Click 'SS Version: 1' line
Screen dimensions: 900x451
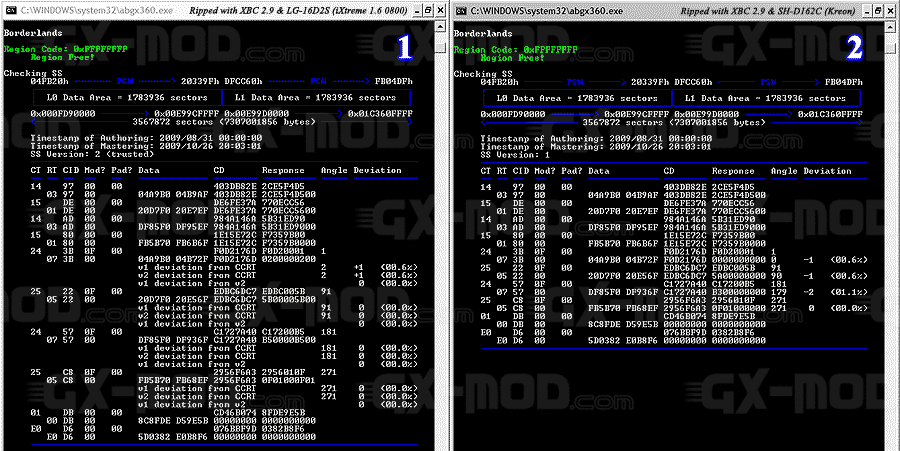[x=515, y=154]
